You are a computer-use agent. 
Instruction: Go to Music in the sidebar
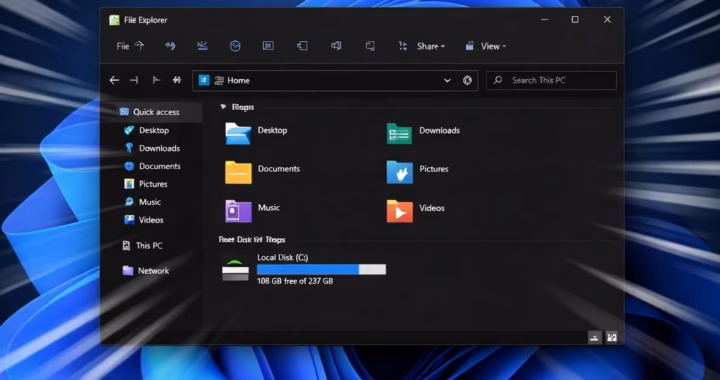143,202
